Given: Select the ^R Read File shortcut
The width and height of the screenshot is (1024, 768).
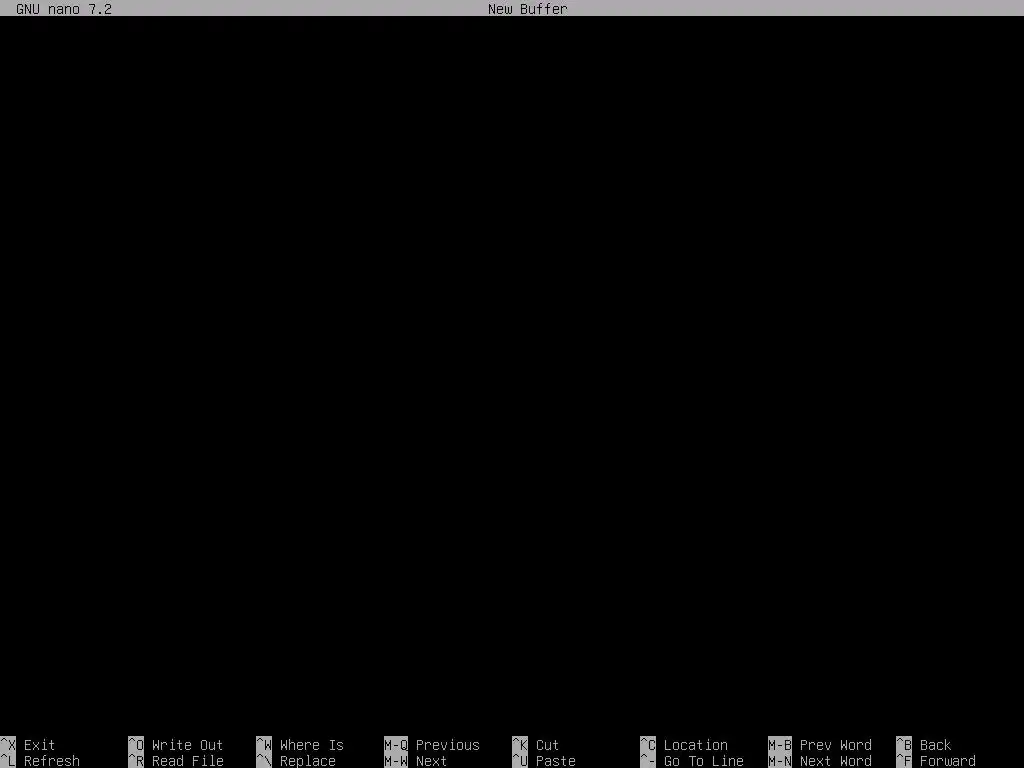Looking at the screenshot, I should (176, 761).
